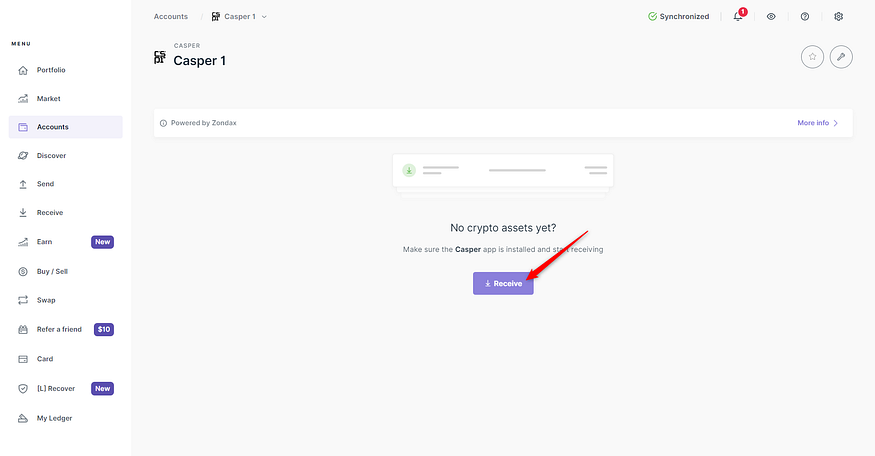Click the Card icon in sidebar
Image resolution: width=875 pixels, height=456 pixels.
coord(23,359)
